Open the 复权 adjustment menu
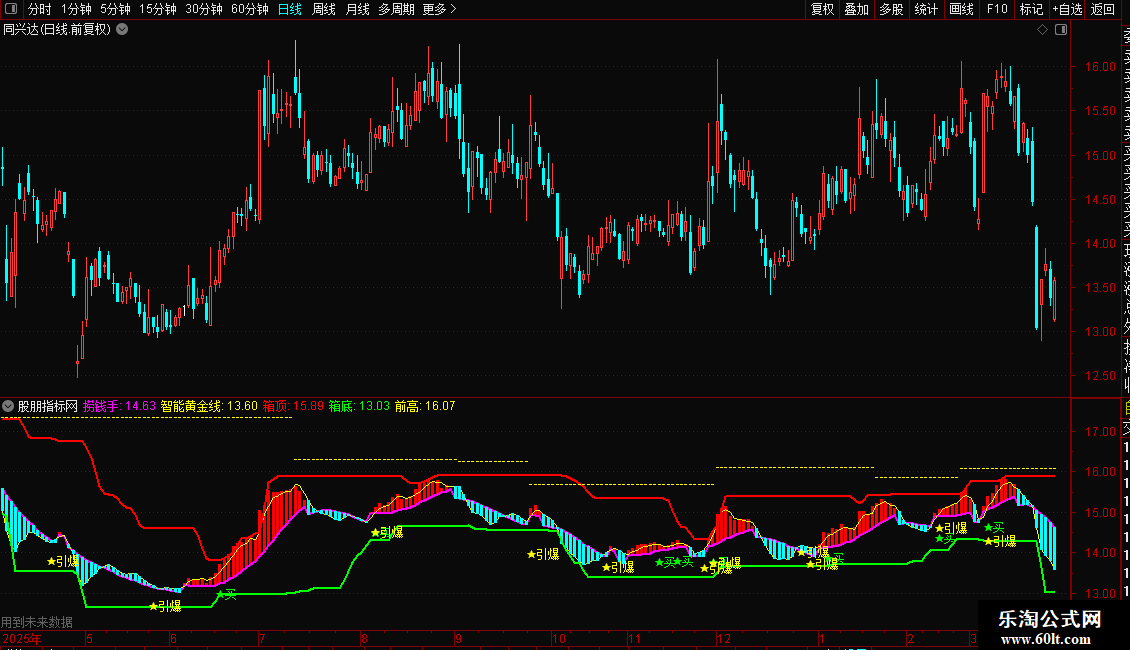Viewport: 1130px width, 650px height. [x=822, y=9]
